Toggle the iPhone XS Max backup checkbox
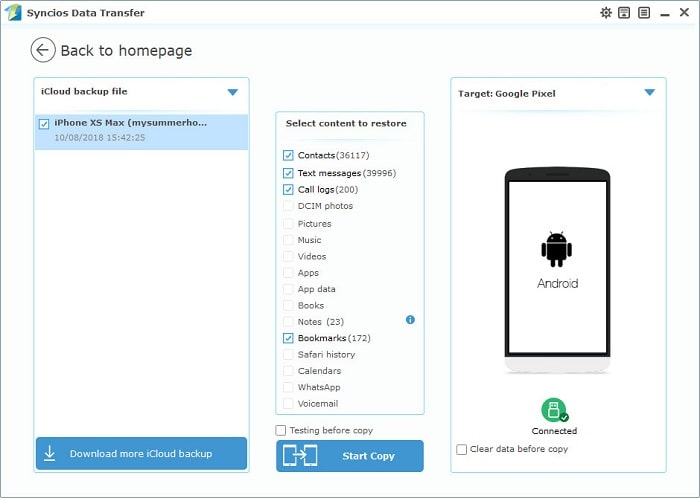Viewport: 700px width, 498px height. [x=44, y=124]
